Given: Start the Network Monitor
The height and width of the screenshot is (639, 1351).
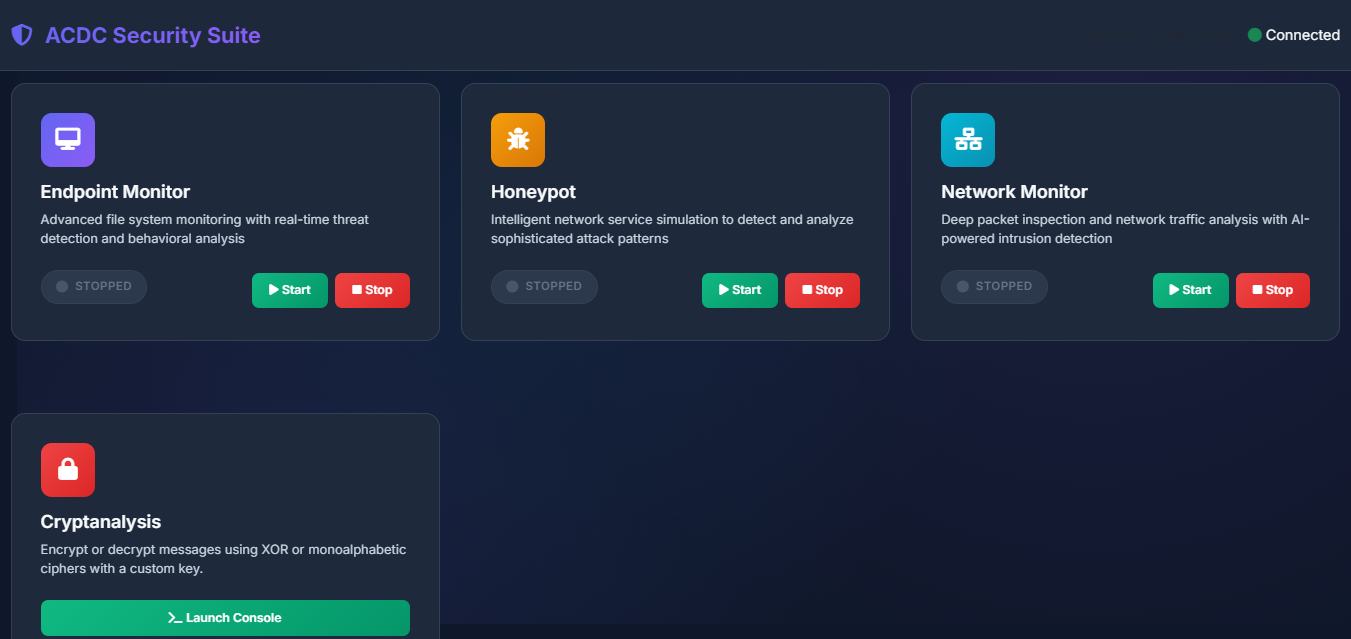Looking at the screenshot, I should 1190,290.
